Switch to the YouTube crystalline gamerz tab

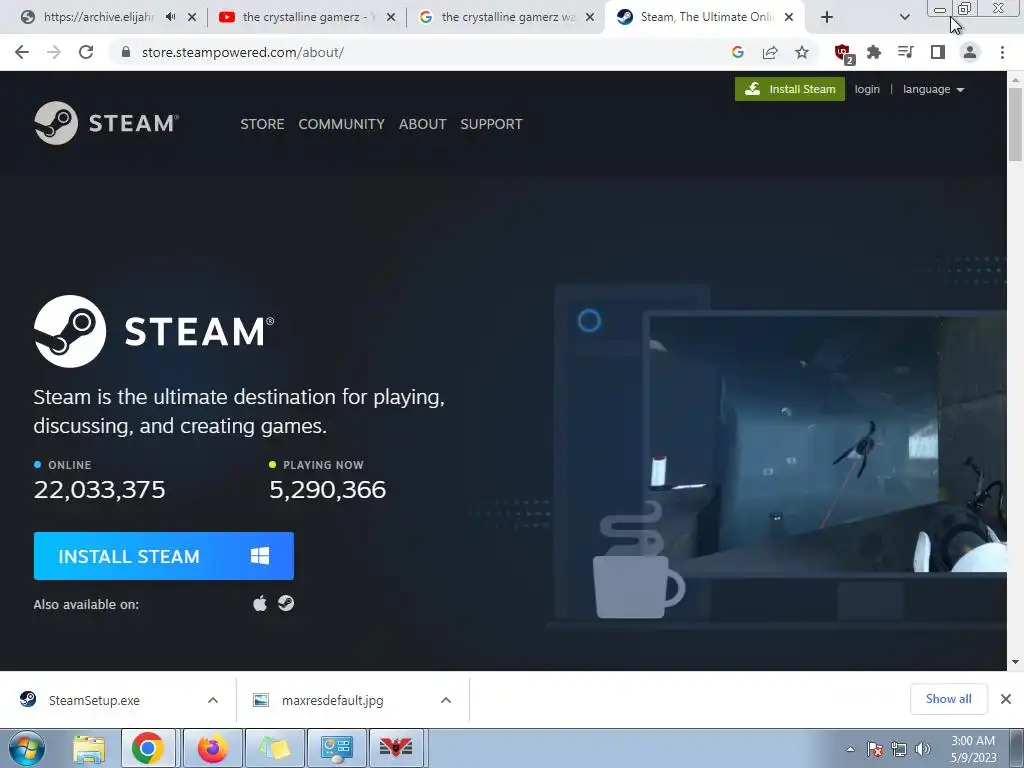306,17
